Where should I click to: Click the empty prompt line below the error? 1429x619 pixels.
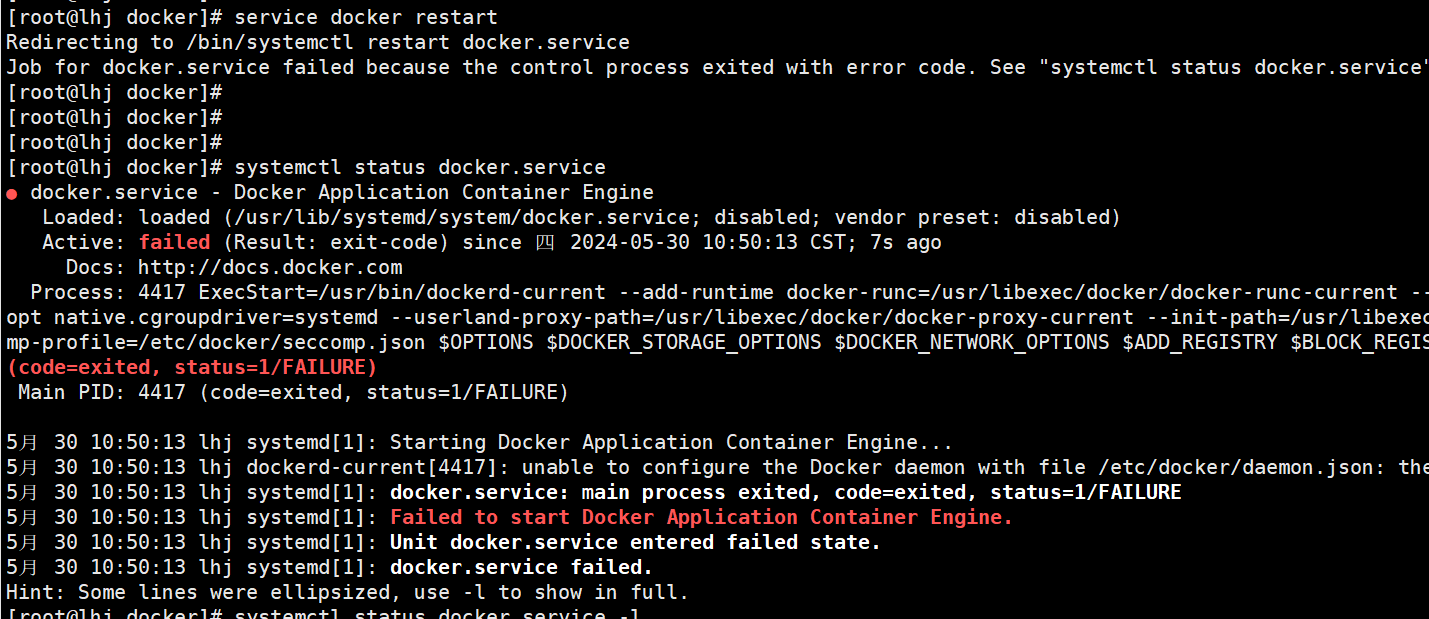(114, 92)
